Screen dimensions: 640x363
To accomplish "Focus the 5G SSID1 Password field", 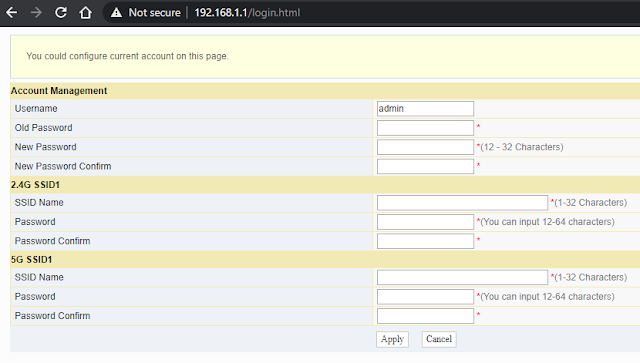I will (x=425, y=296).
